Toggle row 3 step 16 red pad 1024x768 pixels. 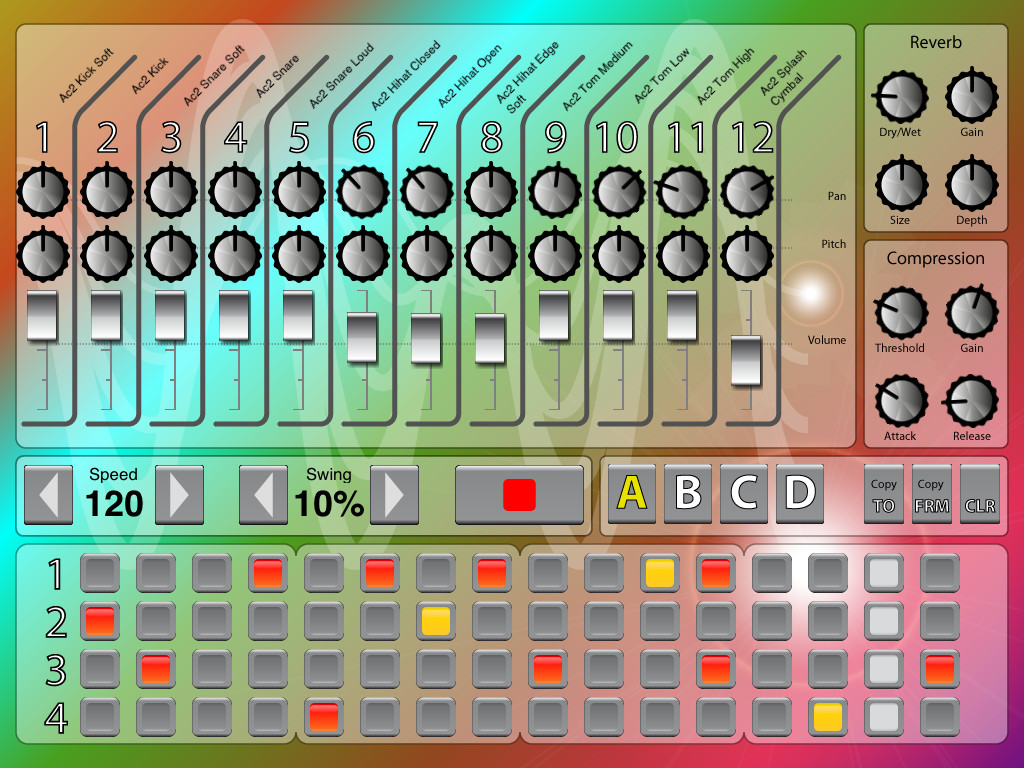(940, 669)
